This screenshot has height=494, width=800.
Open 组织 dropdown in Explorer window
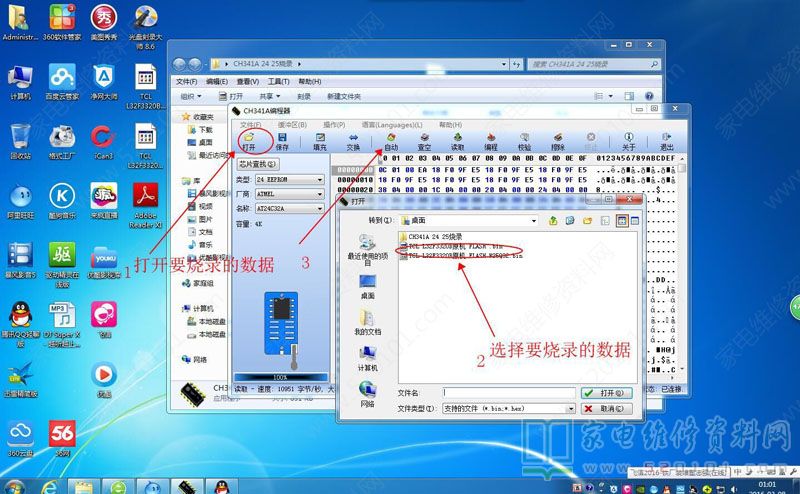click(x=191, y=96)
